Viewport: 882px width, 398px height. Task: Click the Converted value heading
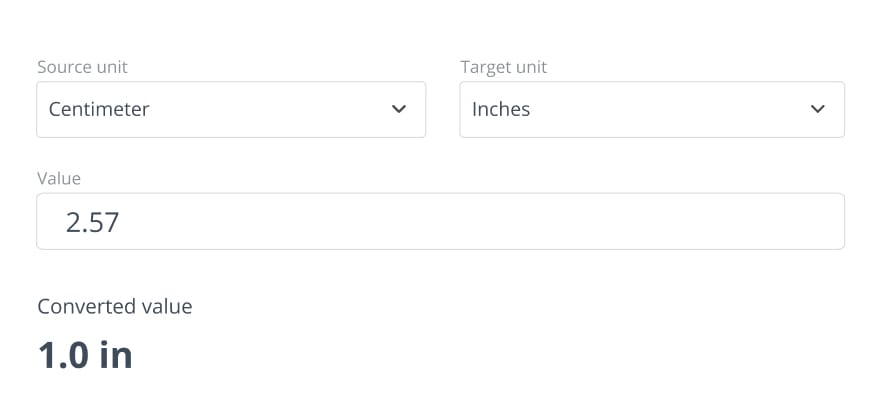click(115, 306)
